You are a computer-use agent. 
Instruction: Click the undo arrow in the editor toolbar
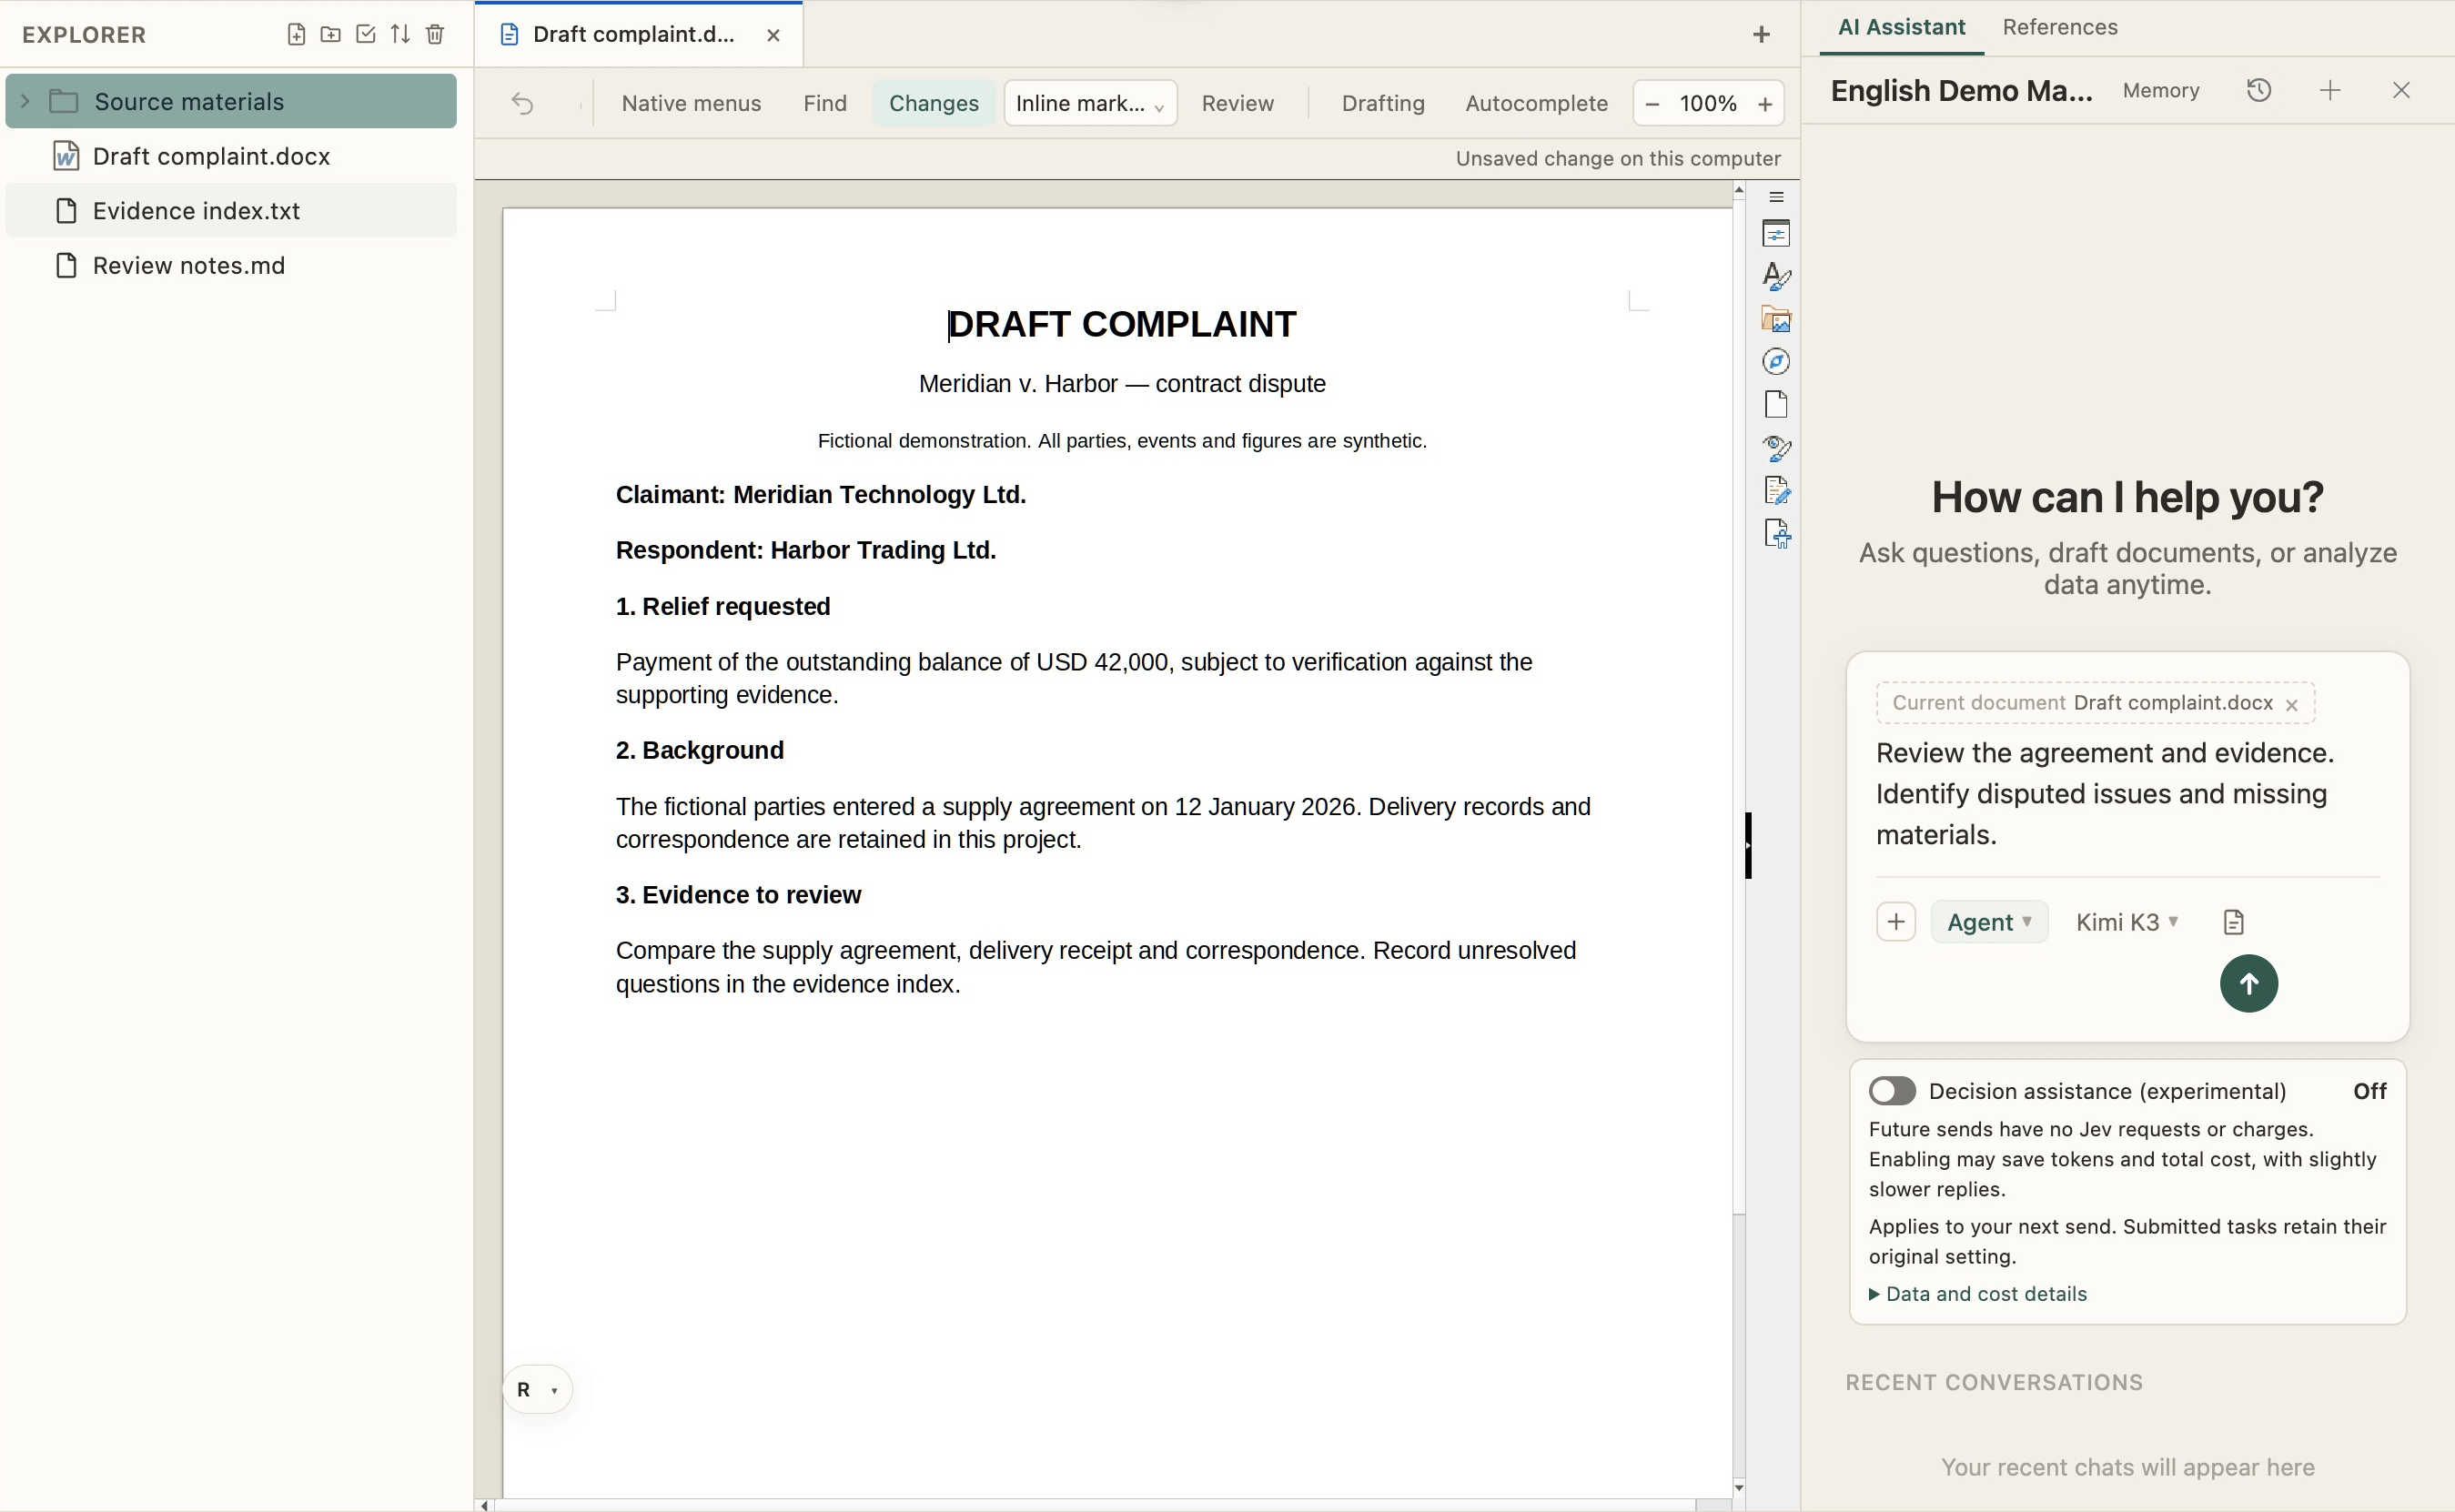tap(522, 103)
